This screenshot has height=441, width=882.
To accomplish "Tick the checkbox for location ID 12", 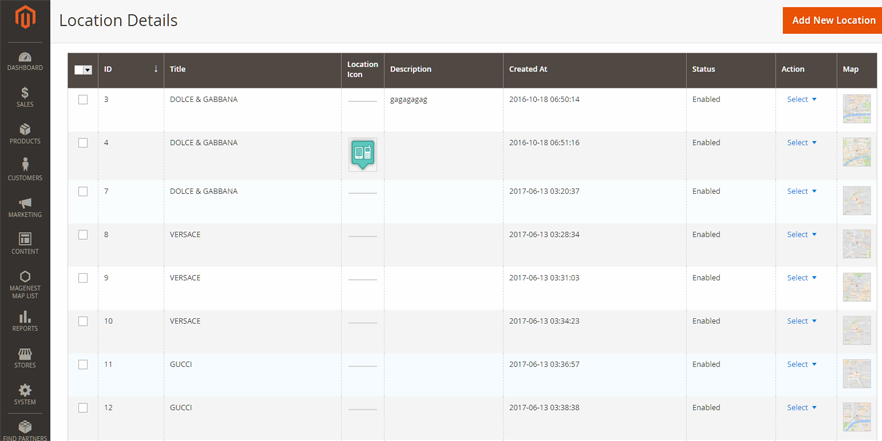I will pos(83,408).
